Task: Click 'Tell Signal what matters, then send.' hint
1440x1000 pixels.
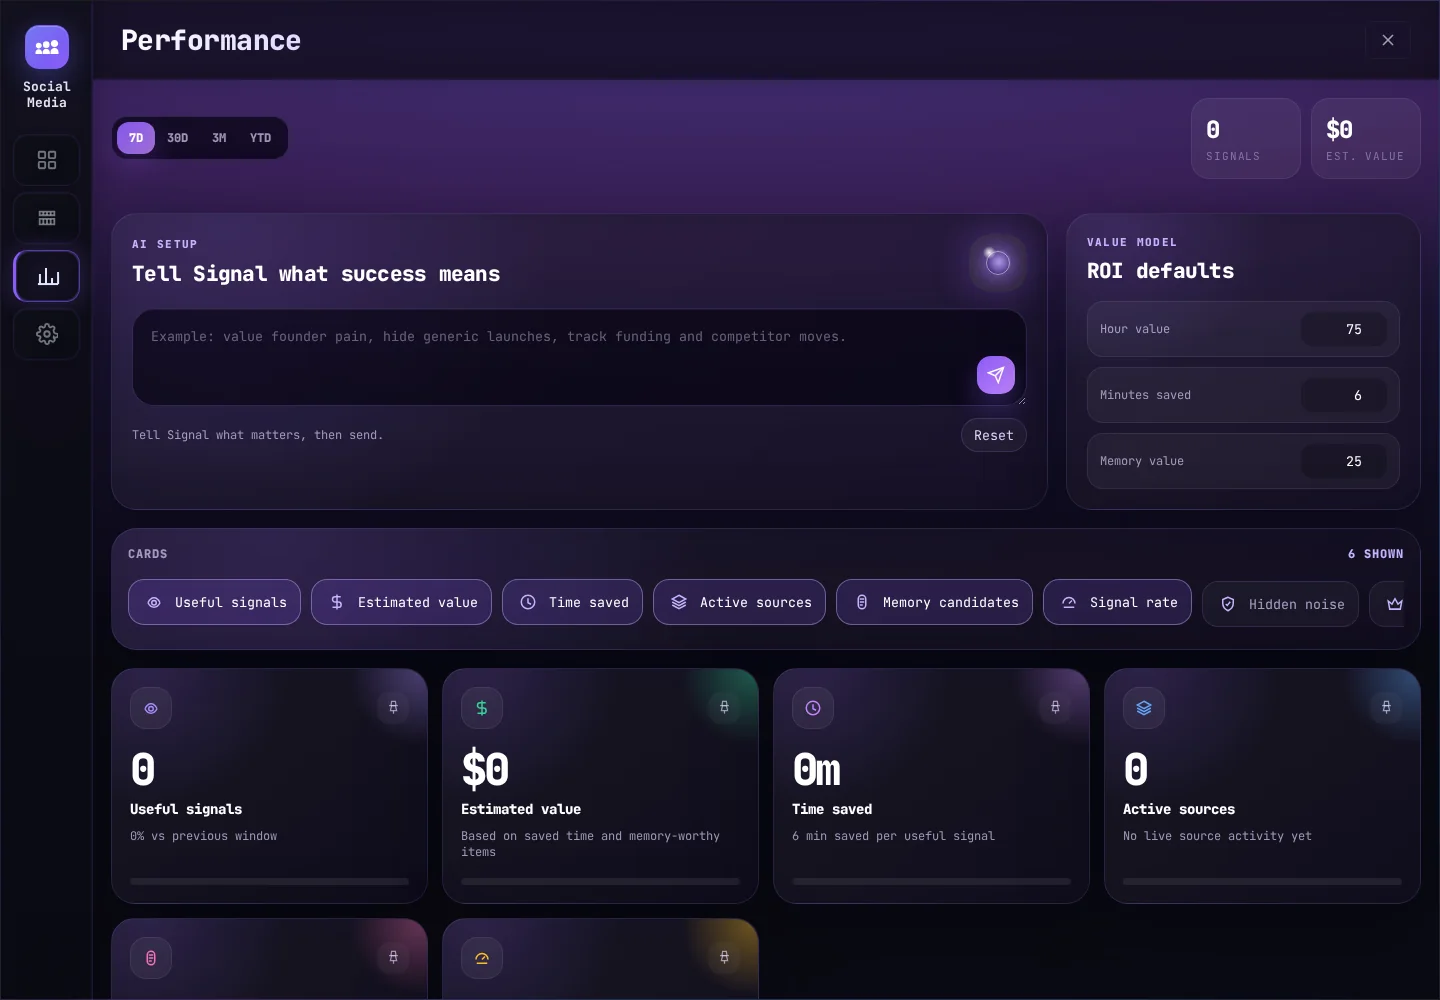Action: click(x=258, y=435)
